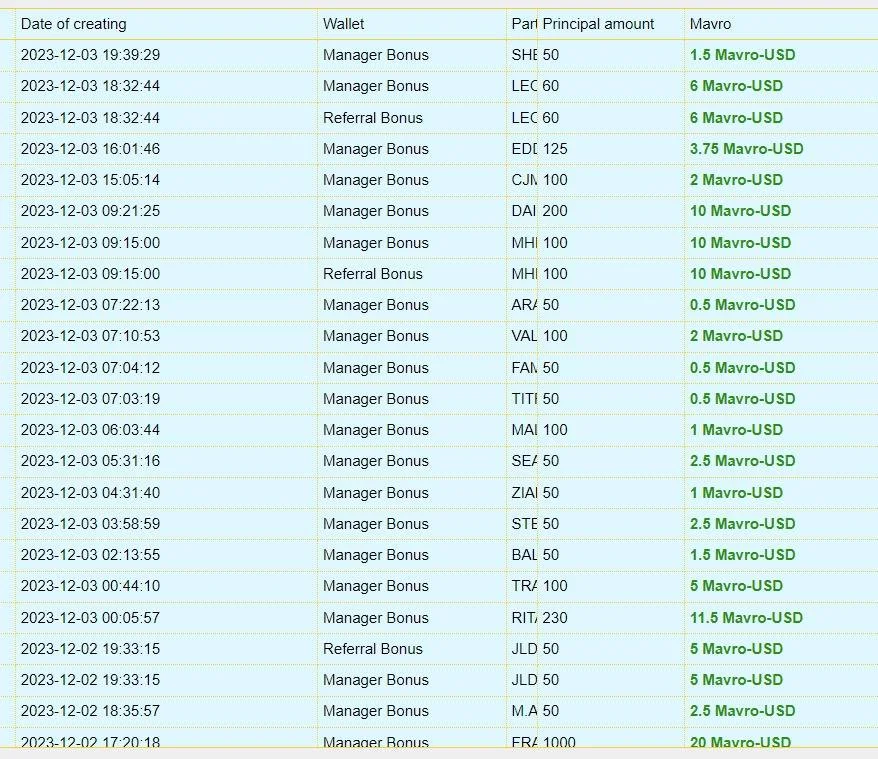878x759 pixels.
Task: Select date cell 2023-12-03 05:31:16
Action: [x=90, y=460]
